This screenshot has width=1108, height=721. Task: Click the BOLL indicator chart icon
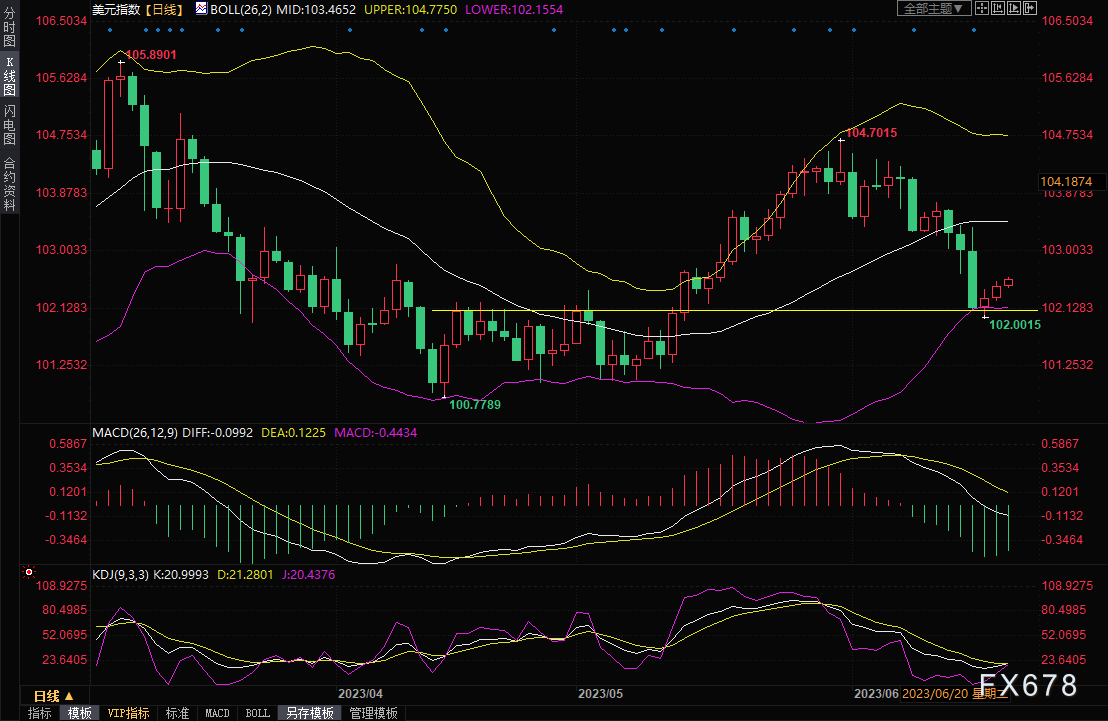point(202,8)
